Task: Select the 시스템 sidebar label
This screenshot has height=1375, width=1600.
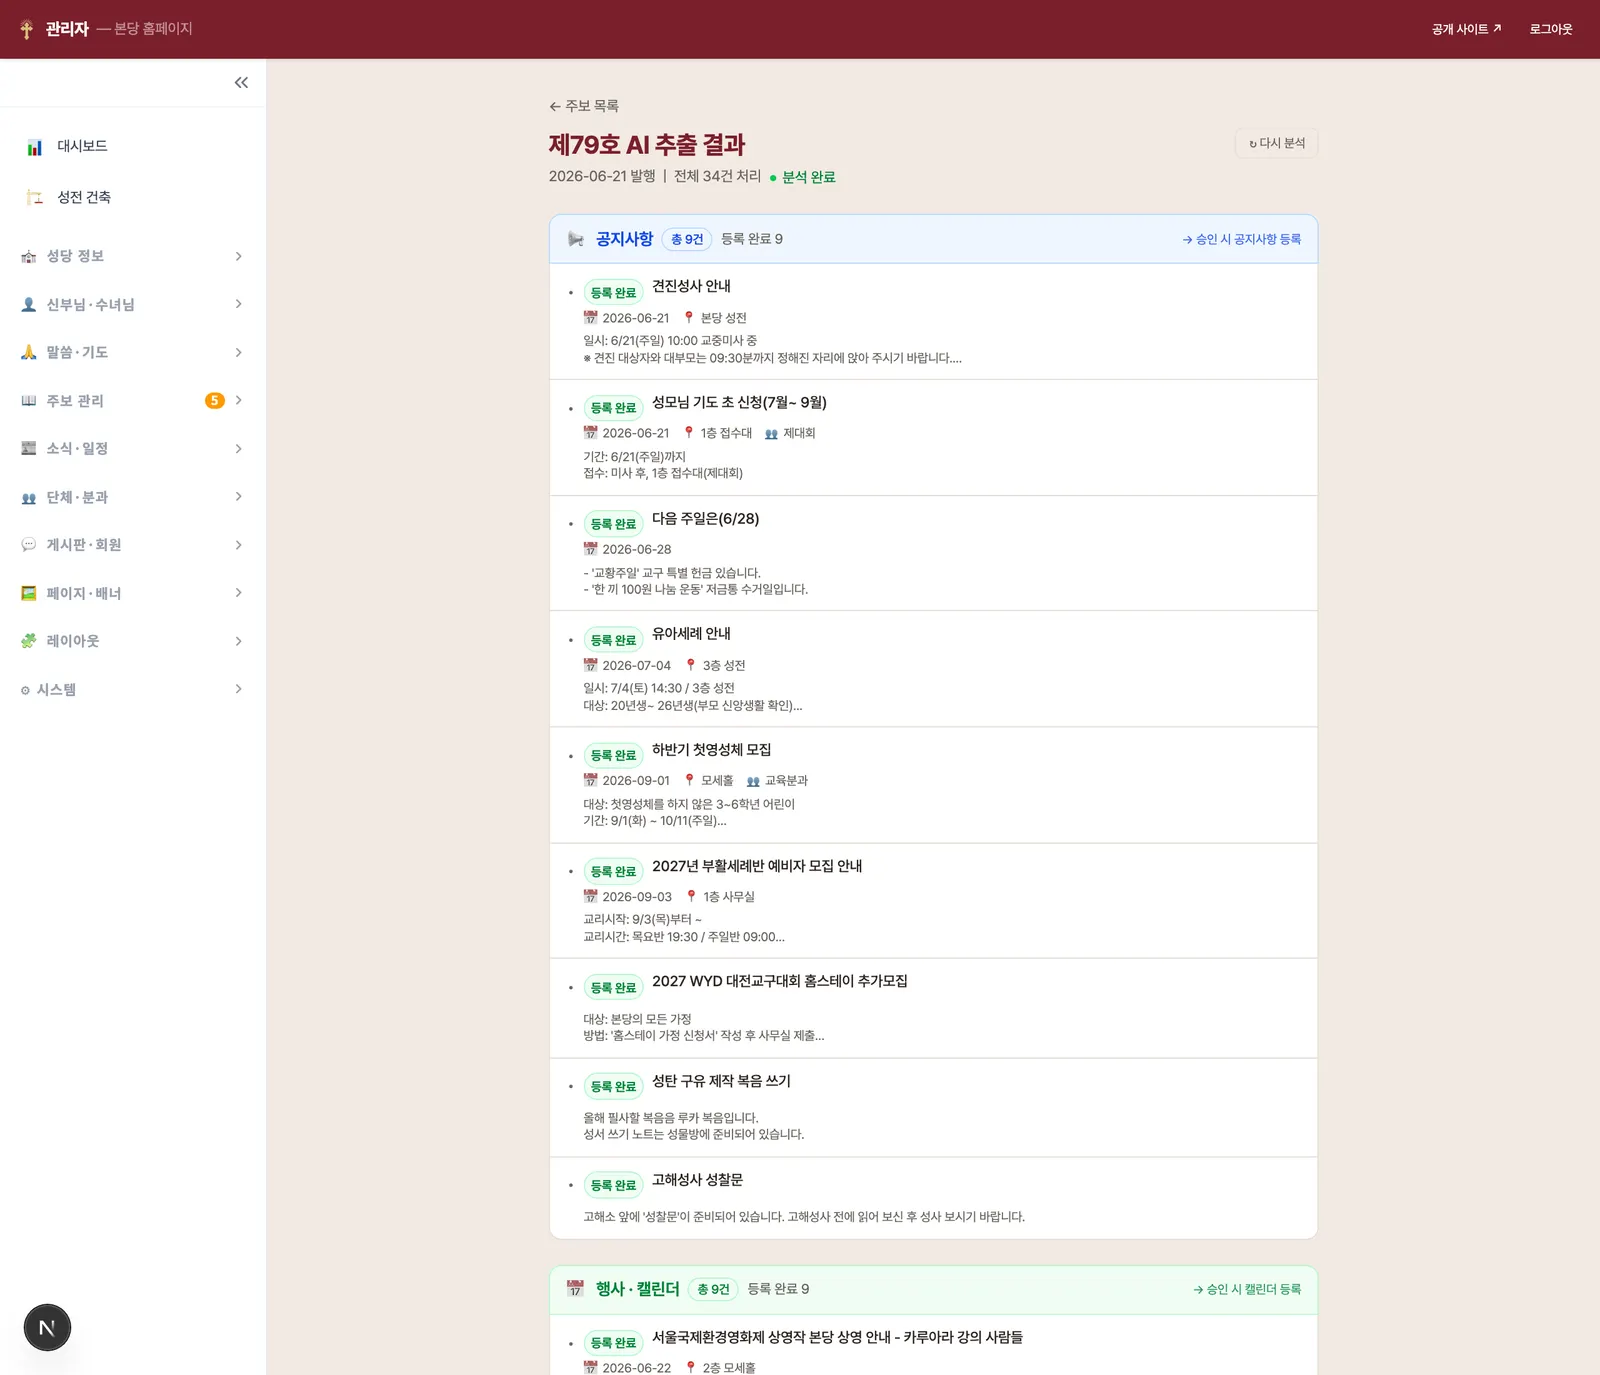Action: click(x=56, y=690)
